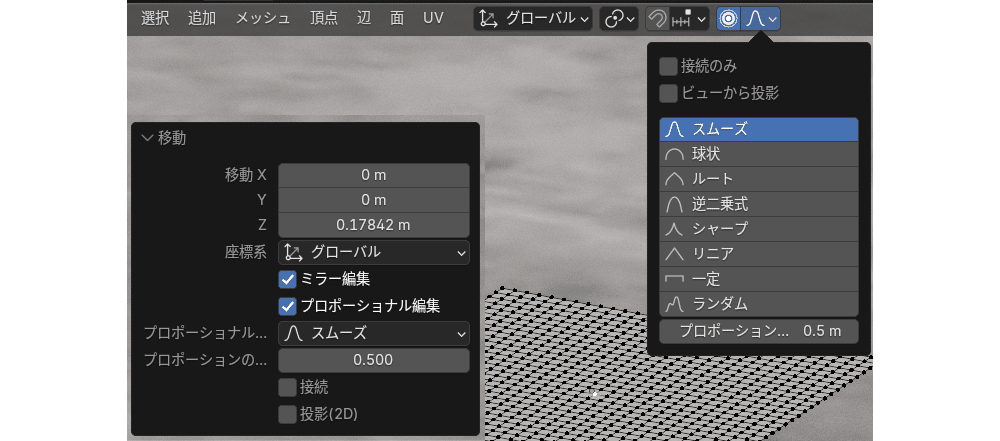Viewport: 1000px width, 441px height.
Task: Open the 頂点 menu
Action: [x=324, y=18]
